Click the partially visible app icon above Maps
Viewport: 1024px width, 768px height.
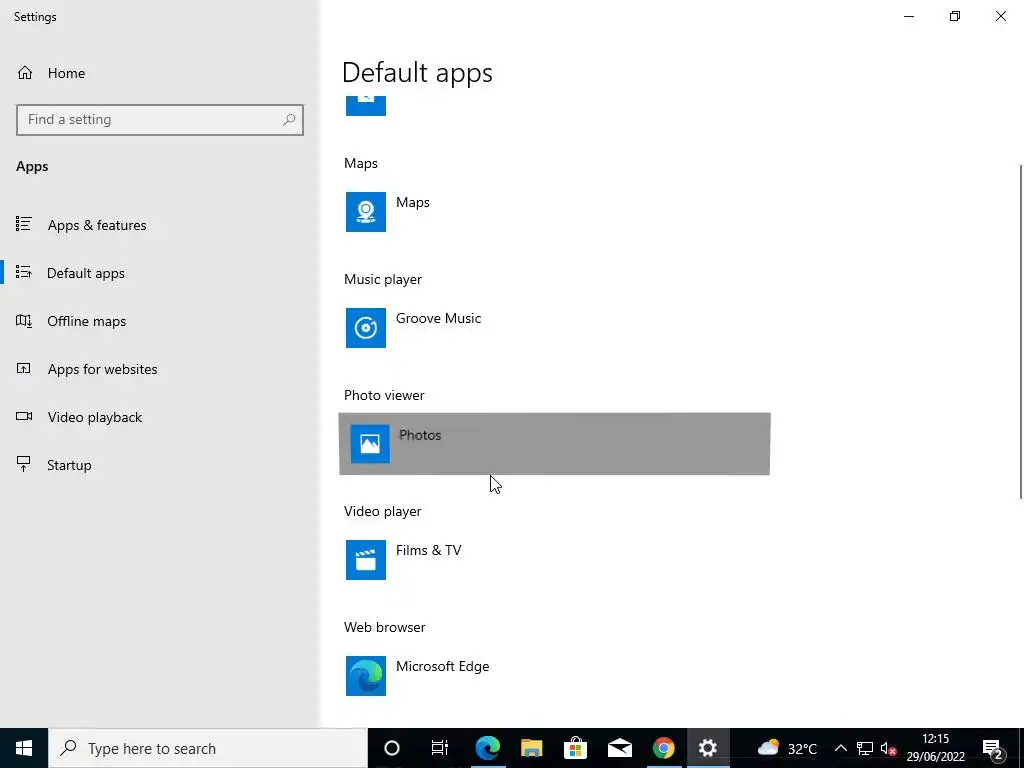(x=366, y=105)
